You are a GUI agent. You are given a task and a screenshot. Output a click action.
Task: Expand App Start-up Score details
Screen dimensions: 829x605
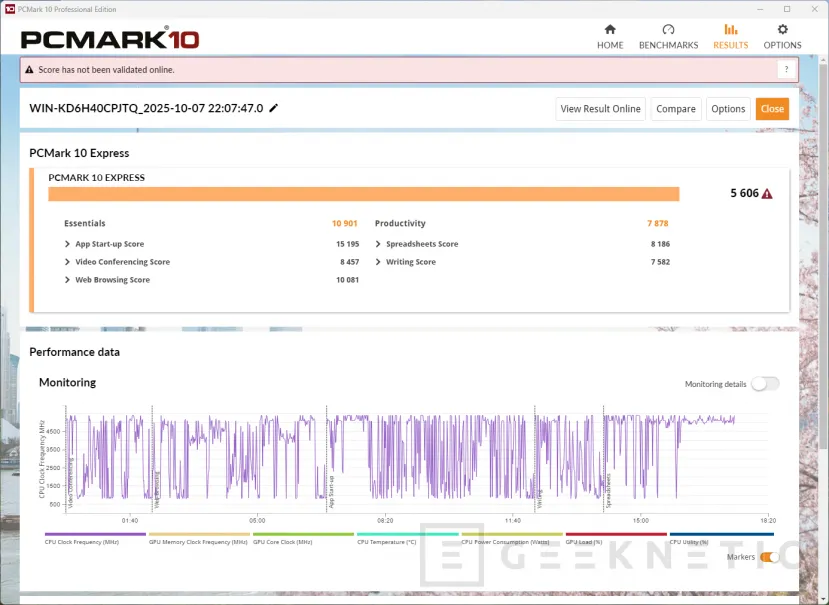pos(68,244)
